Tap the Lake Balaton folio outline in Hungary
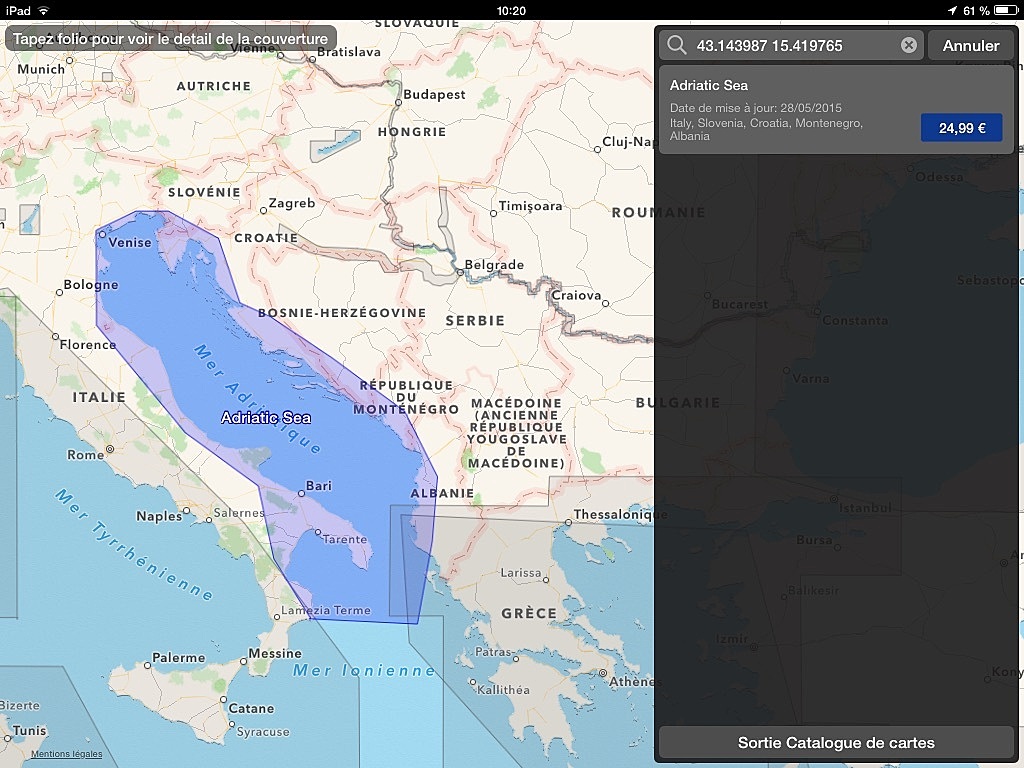The width and height of the screenshot is (1024, 768). 335,146
